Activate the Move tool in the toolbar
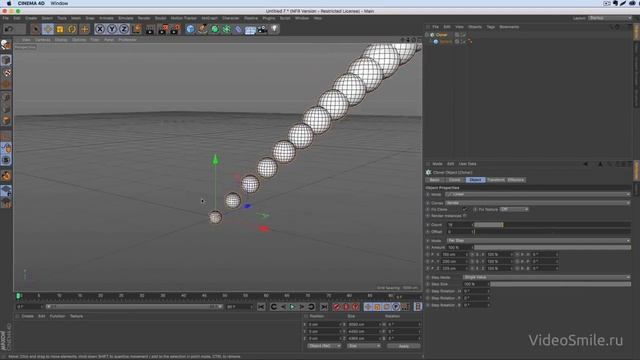Viewport: 640px width, 360px height. 48,29
